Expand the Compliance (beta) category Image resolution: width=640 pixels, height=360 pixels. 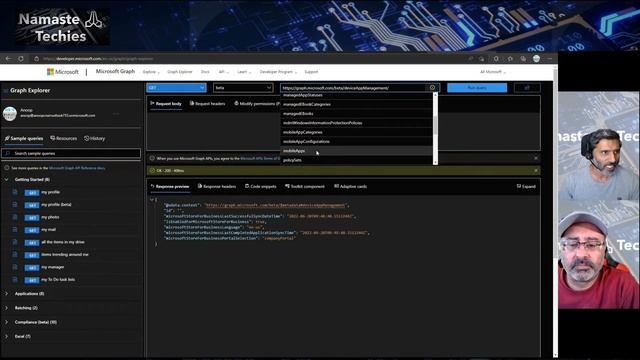coord(6,322)
